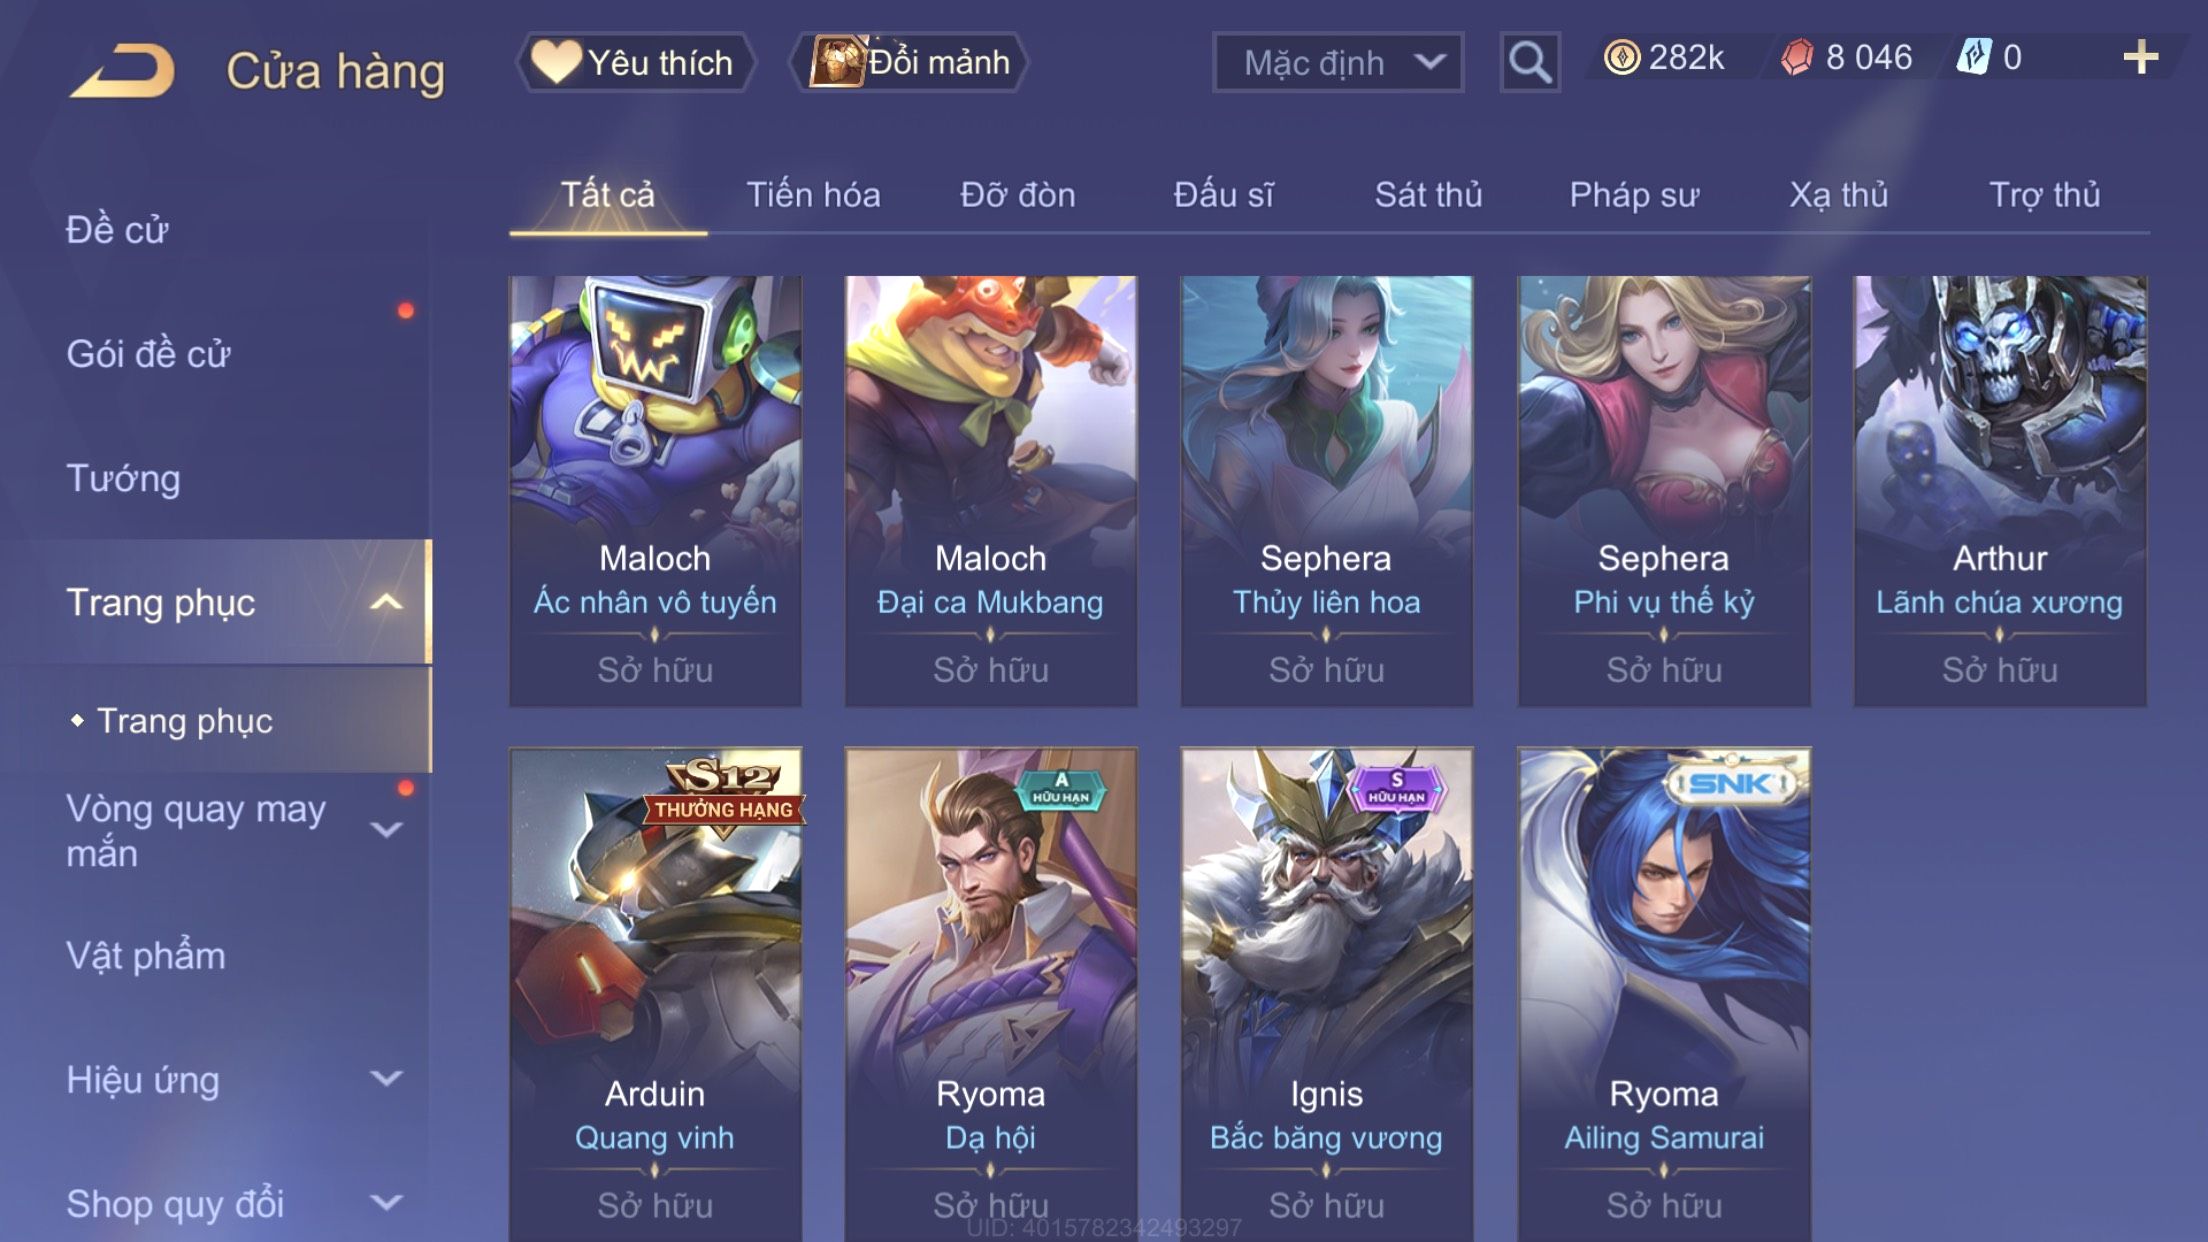Open Tướng in the sidebar
This screenshot has width=2208, height=1242.
point(123,478)
